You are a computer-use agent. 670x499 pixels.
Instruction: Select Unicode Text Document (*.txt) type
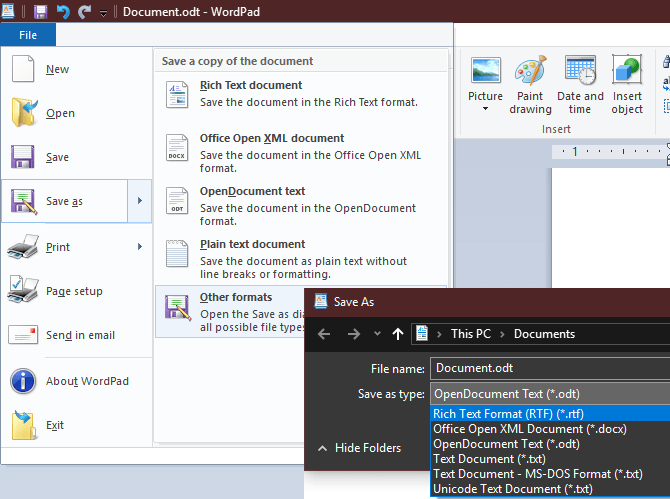(x=550, y=488)
